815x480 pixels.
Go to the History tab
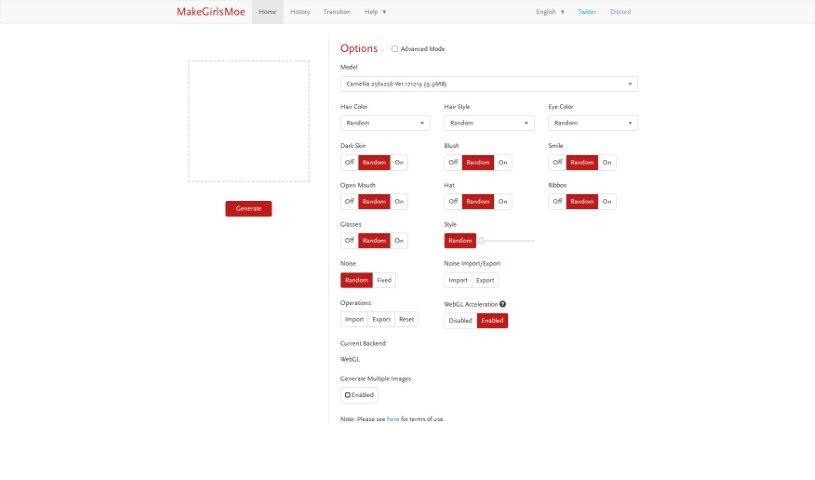[x=300, y=12]
